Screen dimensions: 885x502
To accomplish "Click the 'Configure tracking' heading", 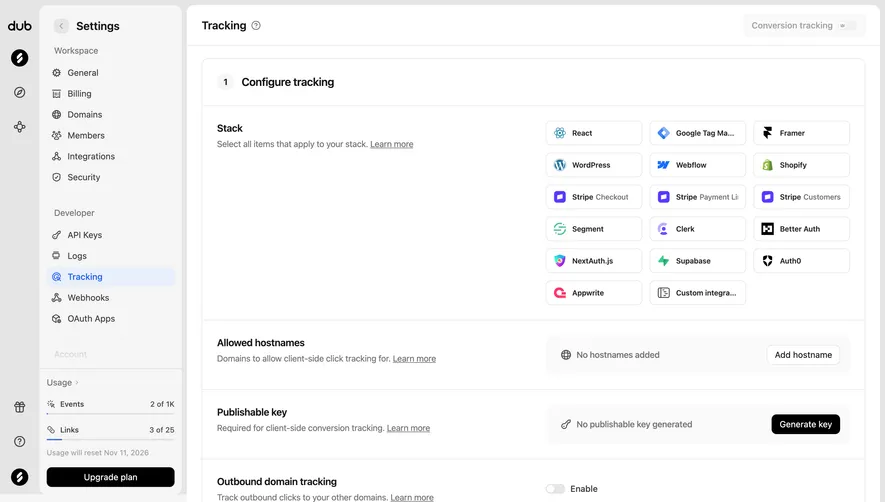I will 288,82.
